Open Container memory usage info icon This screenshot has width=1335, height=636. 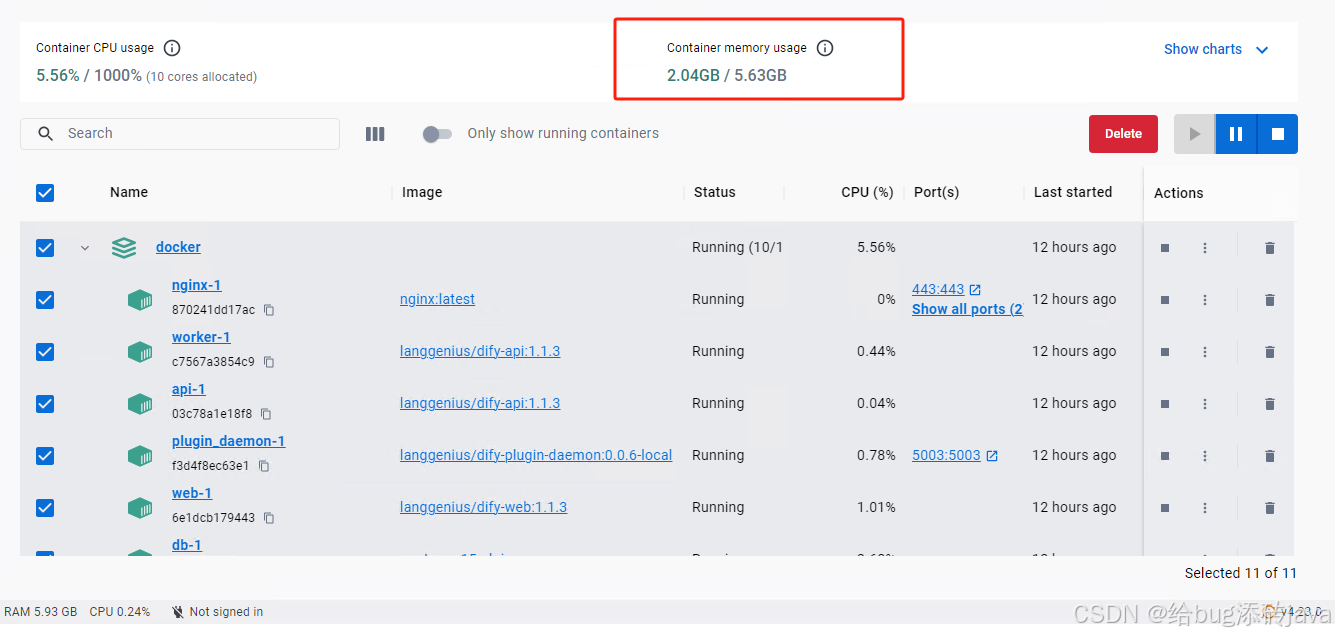[x=825, y=48]
